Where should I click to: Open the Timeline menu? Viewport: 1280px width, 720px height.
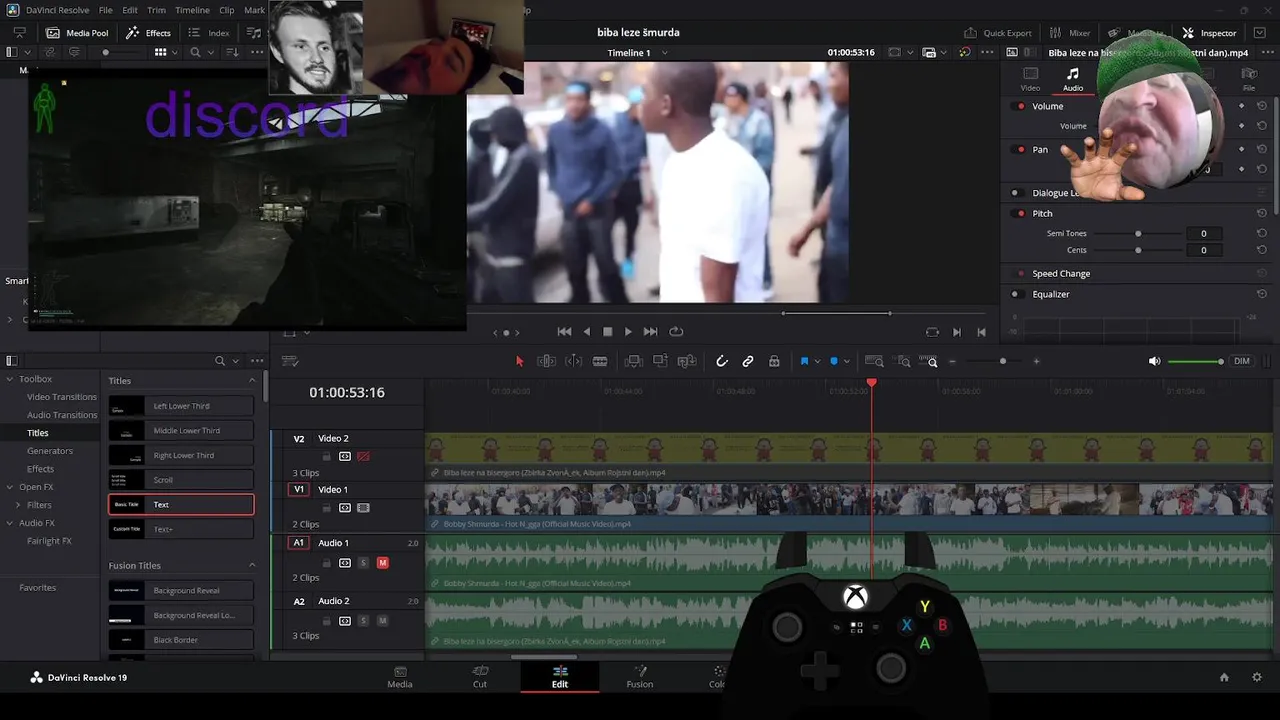192,10
